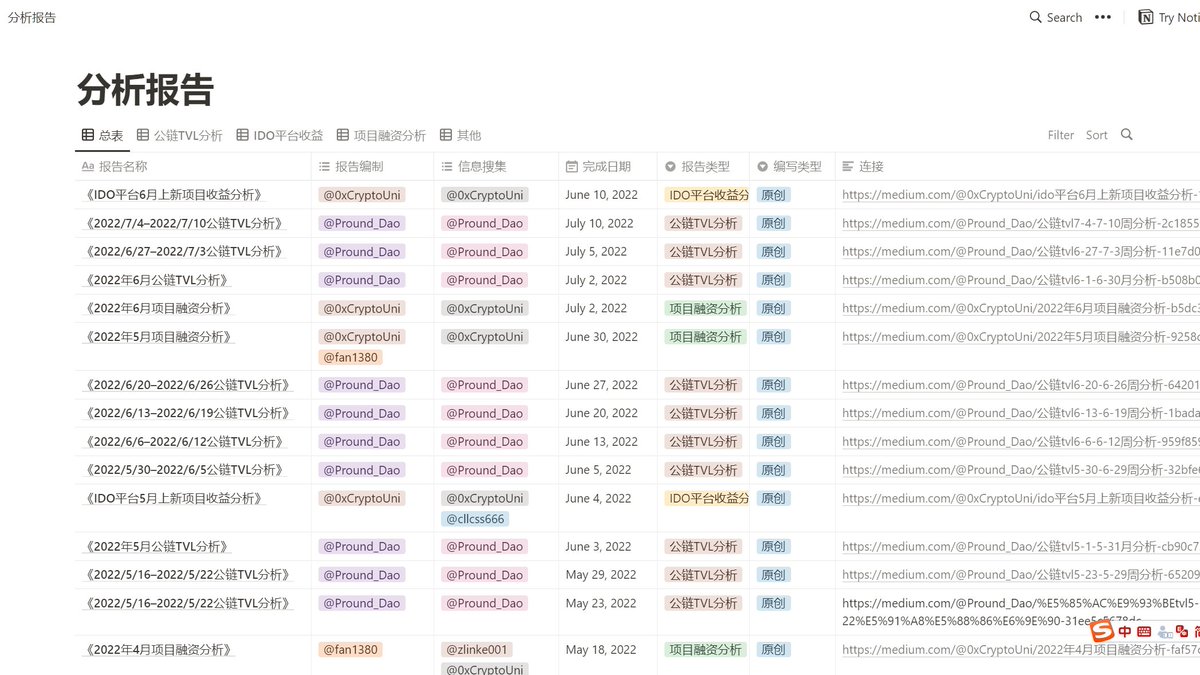The height and width of the screenshot is (675, 1200).
Task: Open report 《2022/6/20–2022/6/26公链TVL分析》
Action: point(188,385)
